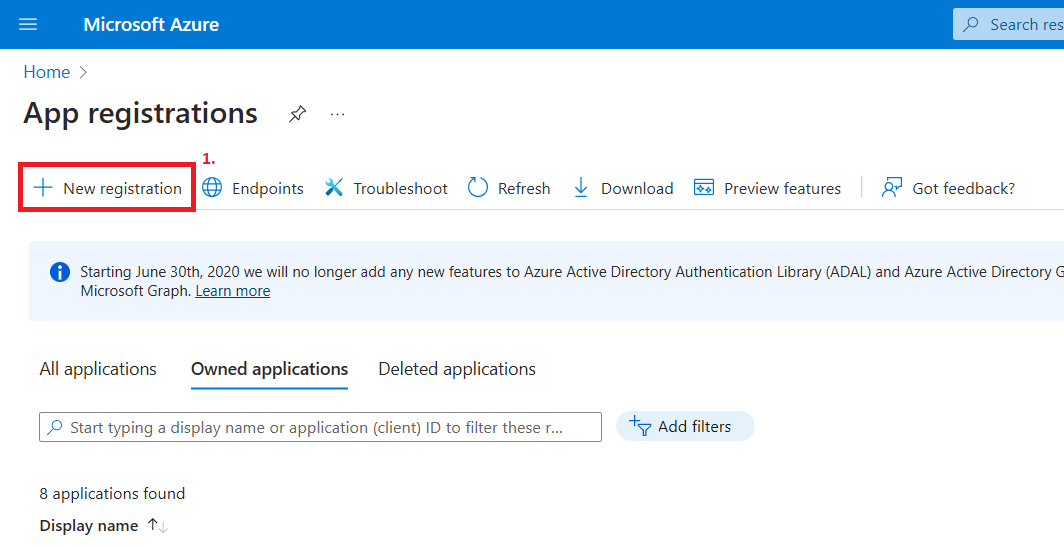Image resolution: width=1064 pixels, height=547 pixels.
Task: Select the Owned applications tab
Action: pyautogui.click(x=269, y=369)
